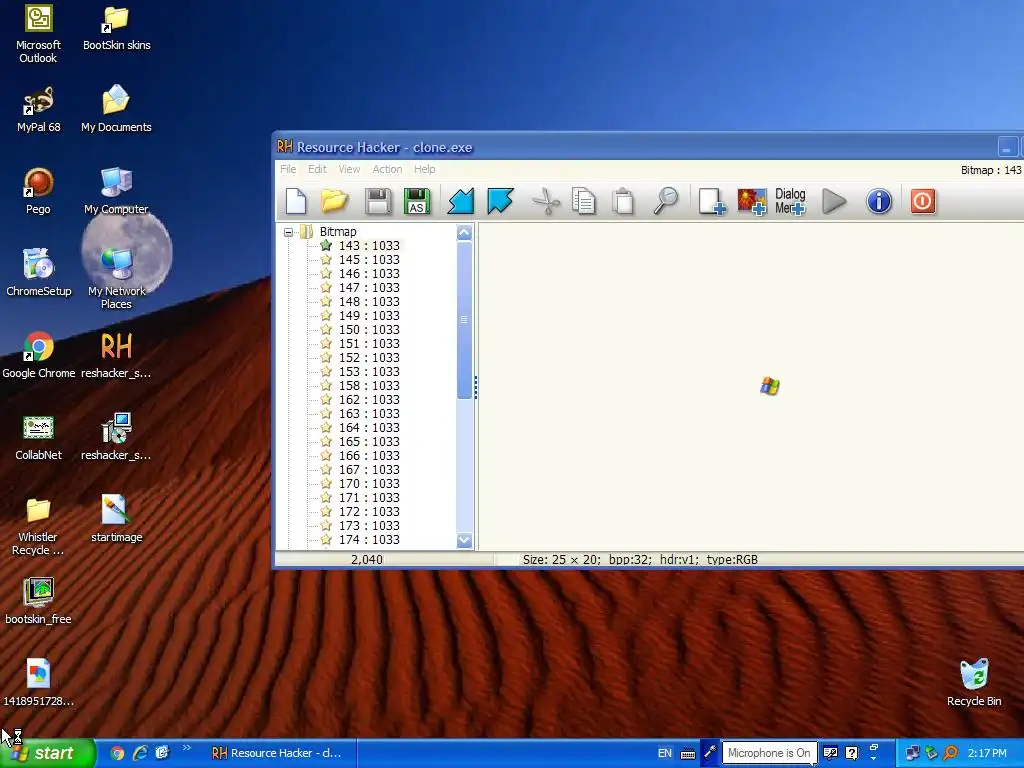Select resource 146 : 1033
This screenshot has width=1024, height=768.
click(x=369, y=274)
